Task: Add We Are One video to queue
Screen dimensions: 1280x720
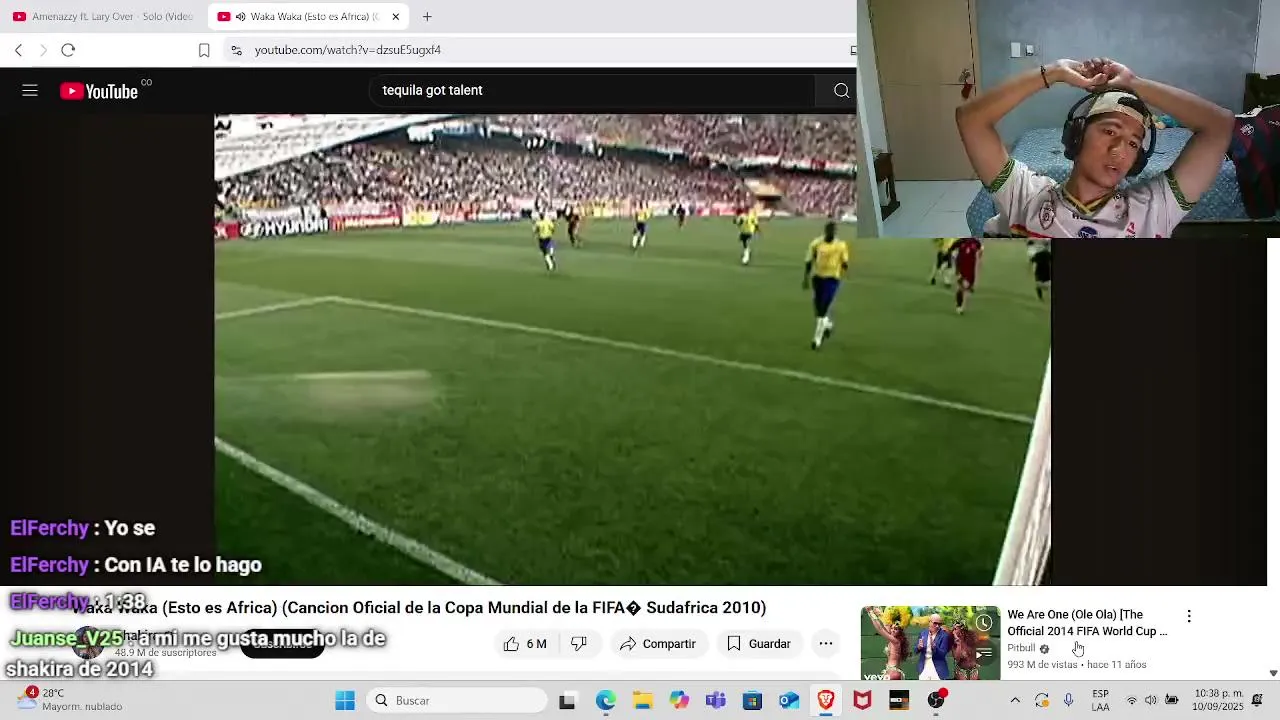Action: point(984,654)
